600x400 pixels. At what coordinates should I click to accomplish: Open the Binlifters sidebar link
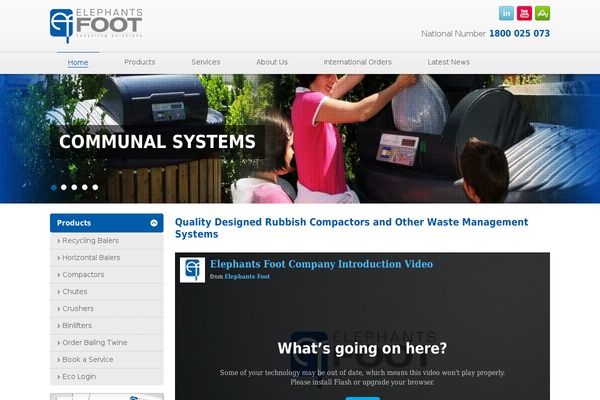107,326
